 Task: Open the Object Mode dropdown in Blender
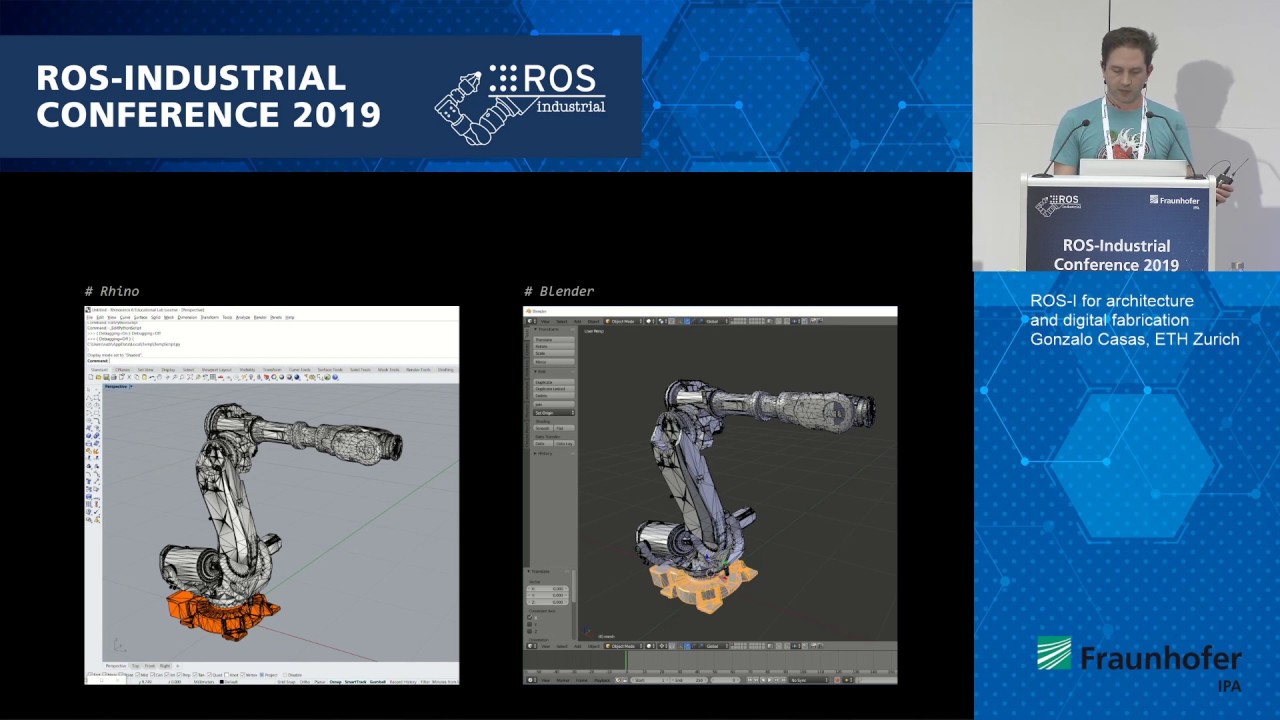tap(623, 321)
